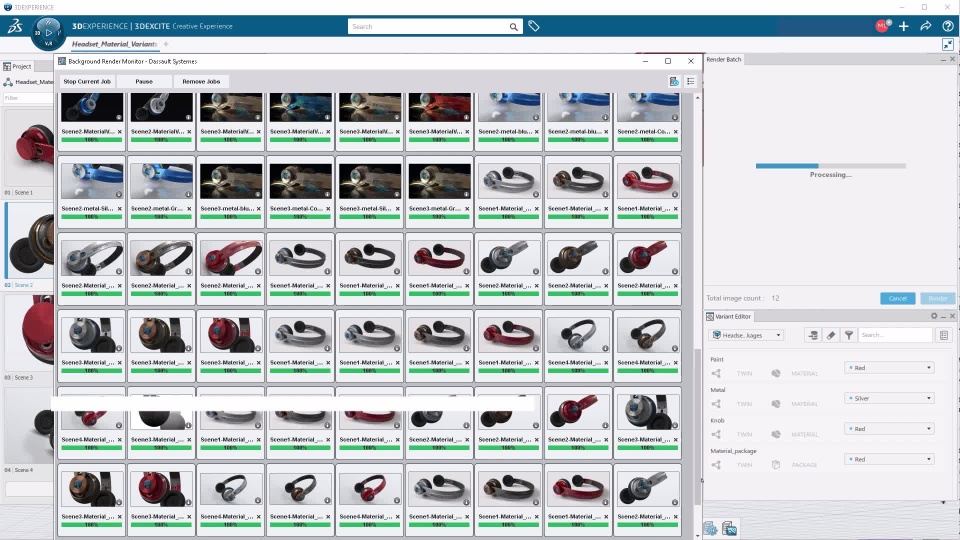This screenshot has height=540, width=960.
Task: Remove the Scene2-metal-Gr job
Action: (189, 209)
